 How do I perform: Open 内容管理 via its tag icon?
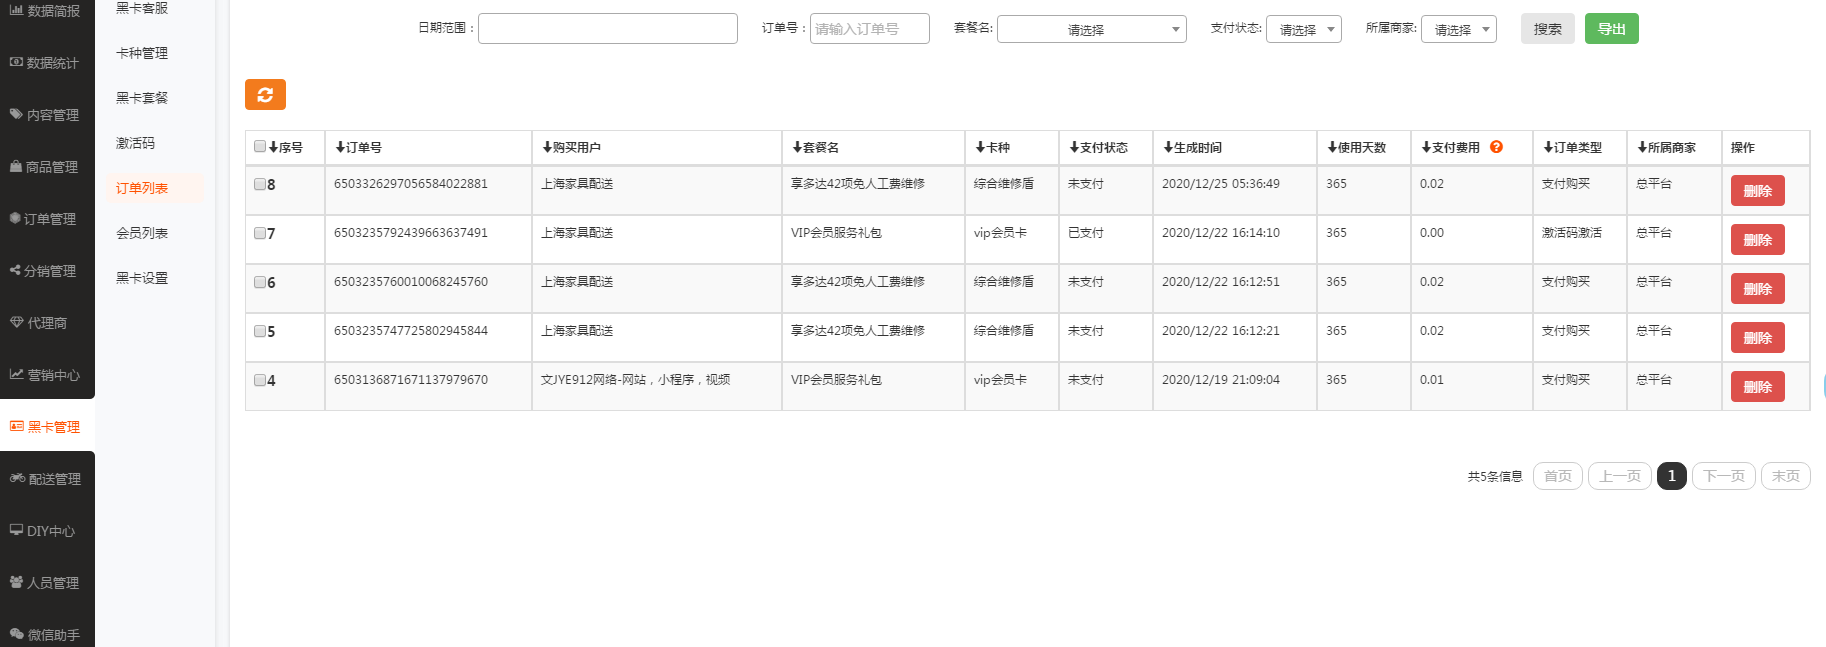tap(16, 115)
